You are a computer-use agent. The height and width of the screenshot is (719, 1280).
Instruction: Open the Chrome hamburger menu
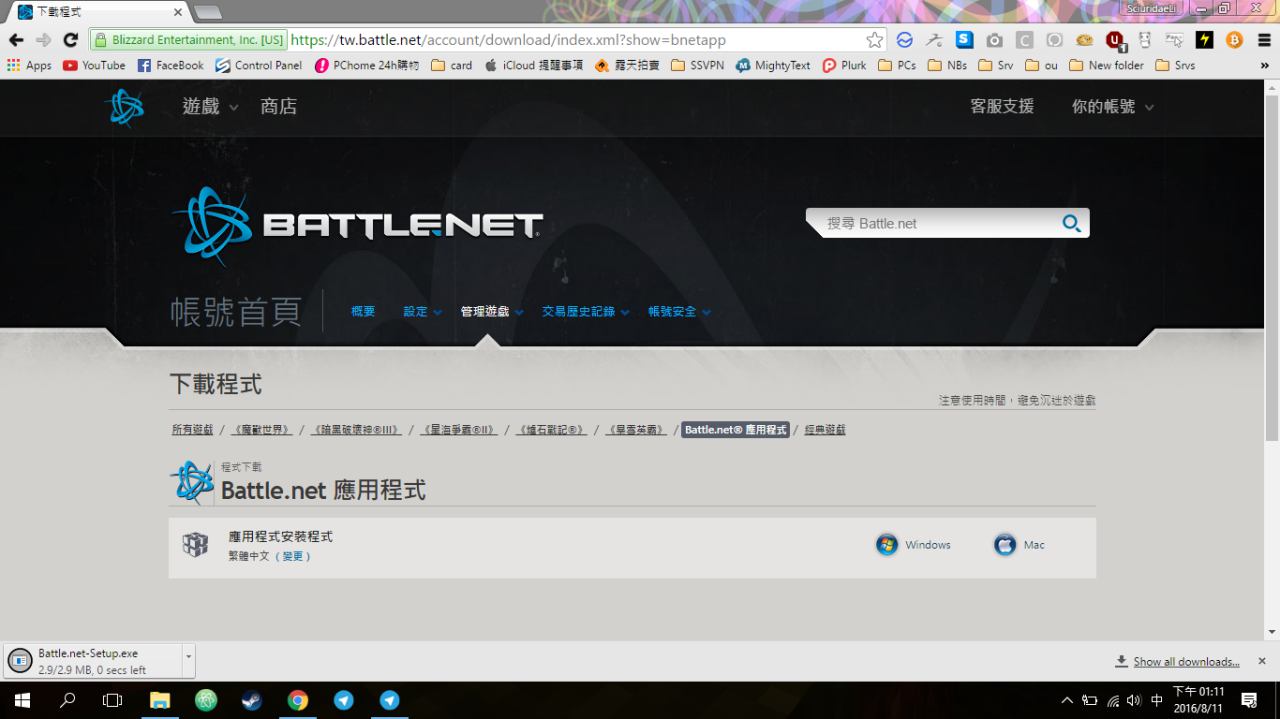tap(1264, 40)
